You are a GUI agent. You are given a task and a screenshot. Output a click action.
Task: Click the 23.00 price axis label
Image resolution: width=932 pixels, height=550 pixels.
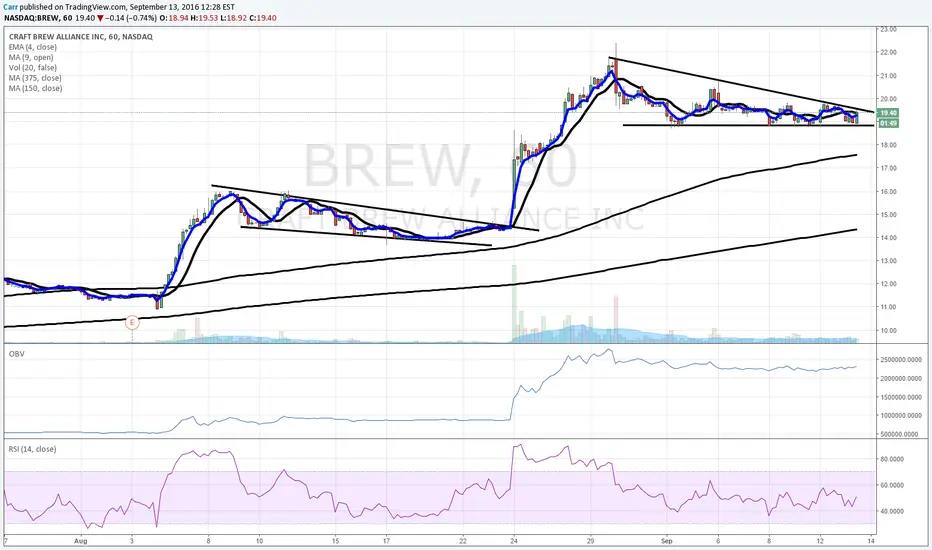889,29
